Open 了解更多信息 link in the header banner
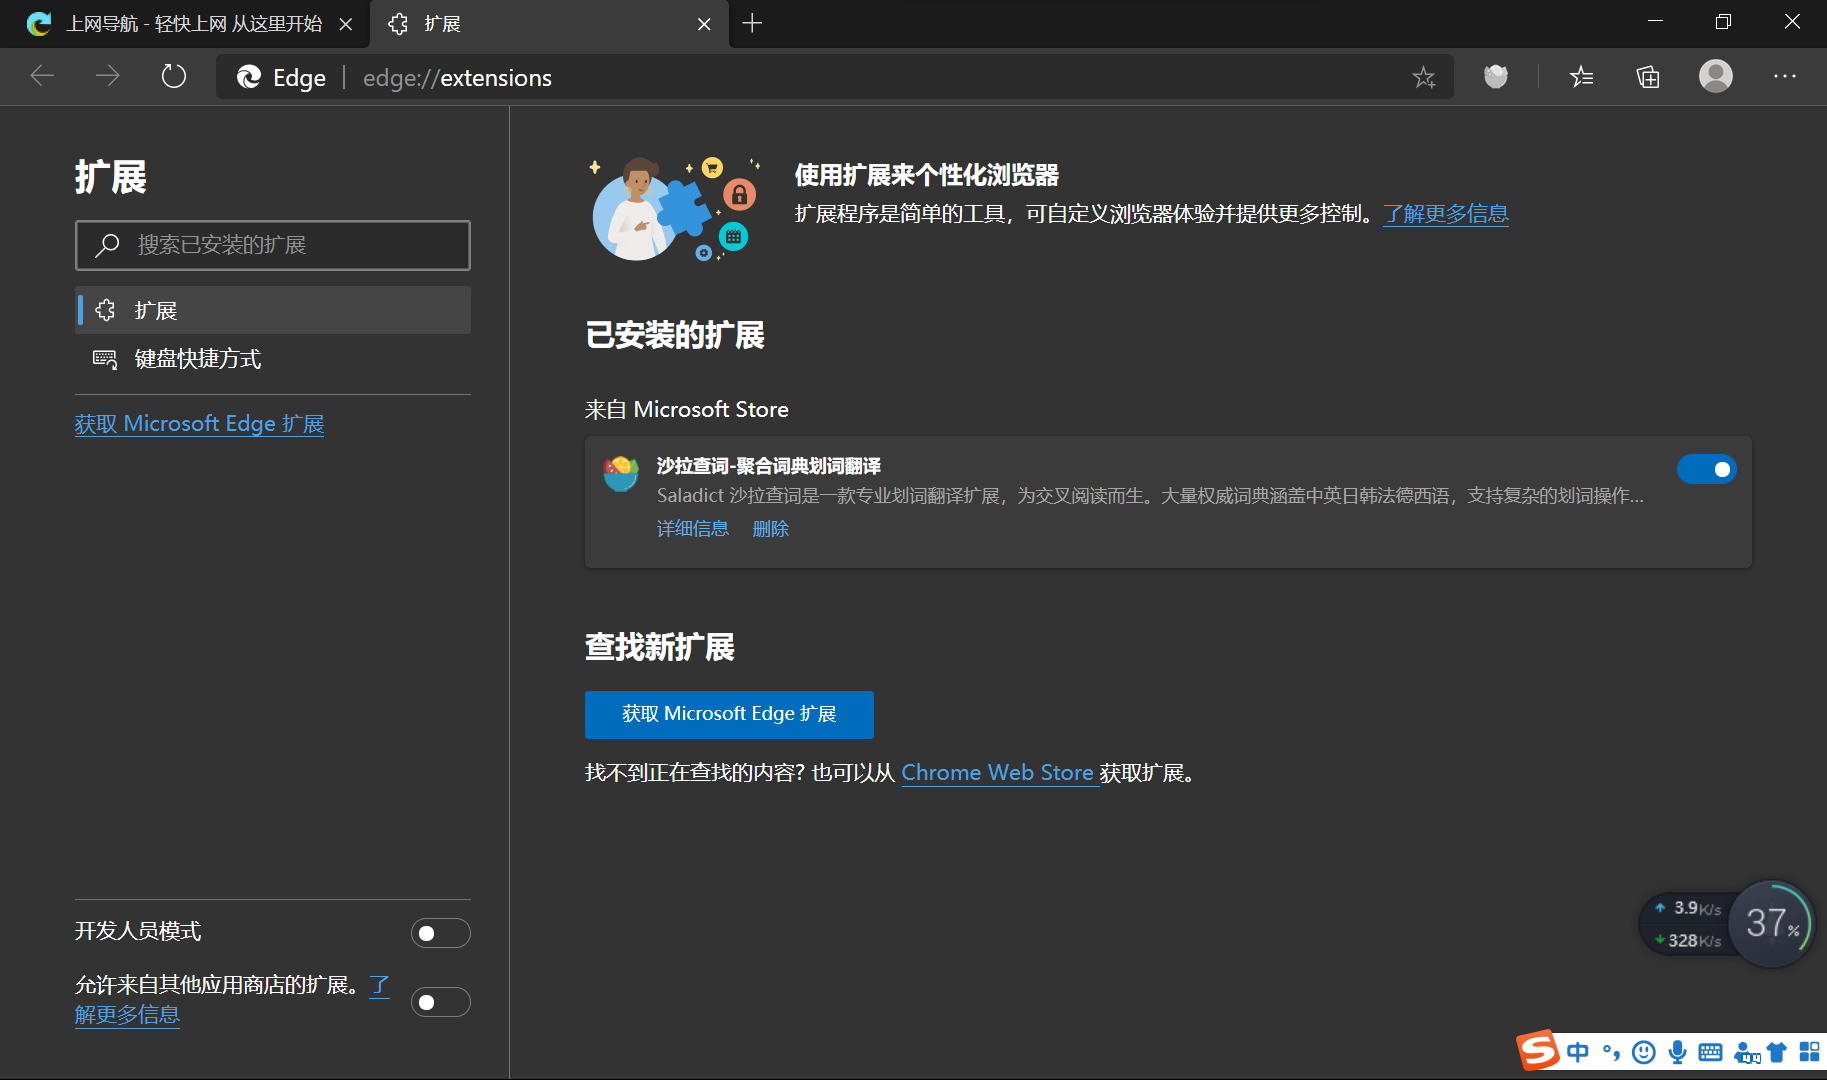 point(1446,213)
